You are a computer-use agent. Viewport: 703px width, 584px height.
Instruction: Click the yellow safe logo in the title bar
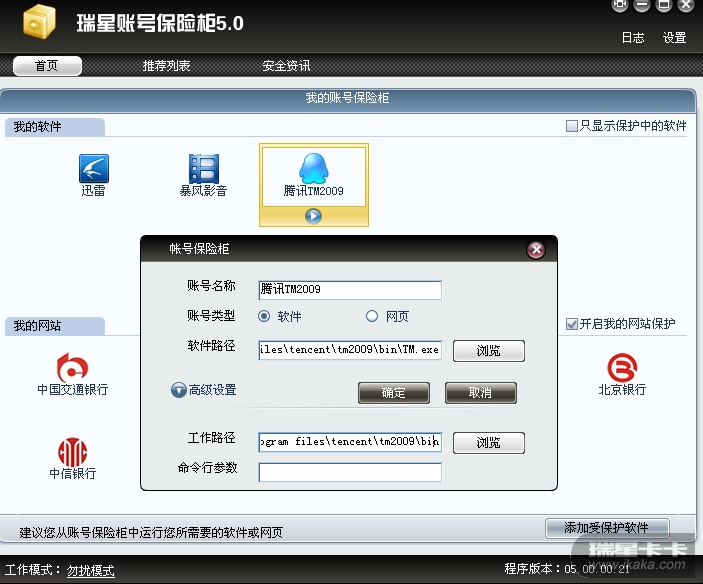pos(39,22)
